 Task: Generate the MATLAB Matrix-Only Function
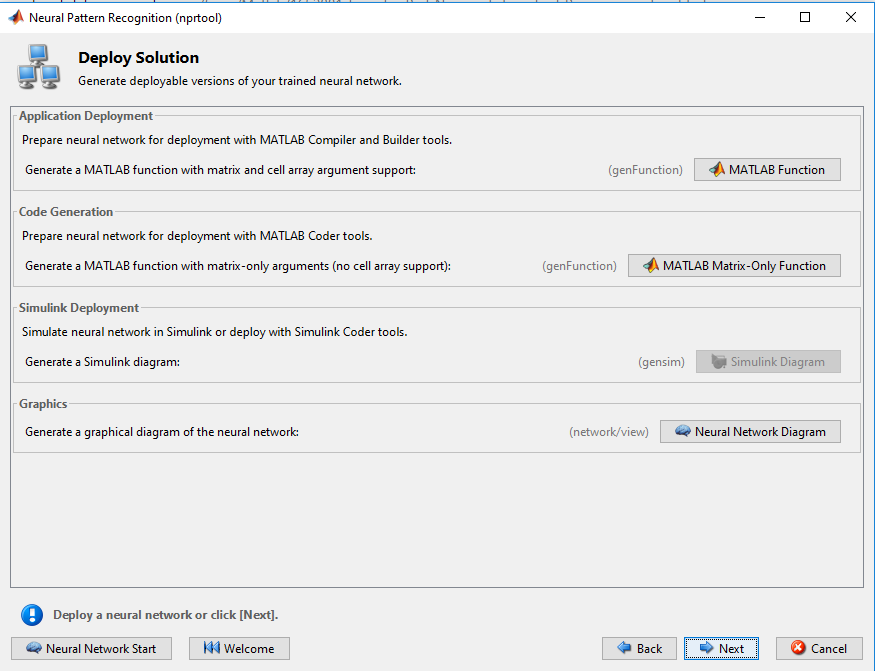coord(734,266)
